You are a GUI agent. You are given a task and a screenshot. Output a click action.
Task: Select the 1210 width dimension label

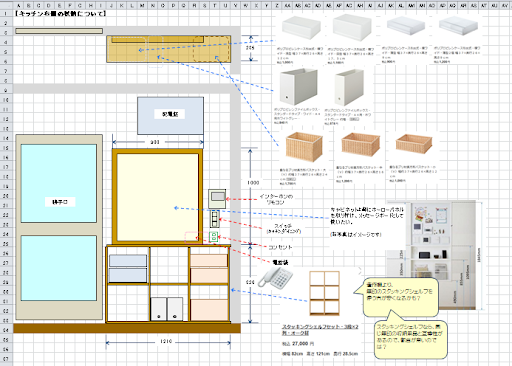coord(166,341)
